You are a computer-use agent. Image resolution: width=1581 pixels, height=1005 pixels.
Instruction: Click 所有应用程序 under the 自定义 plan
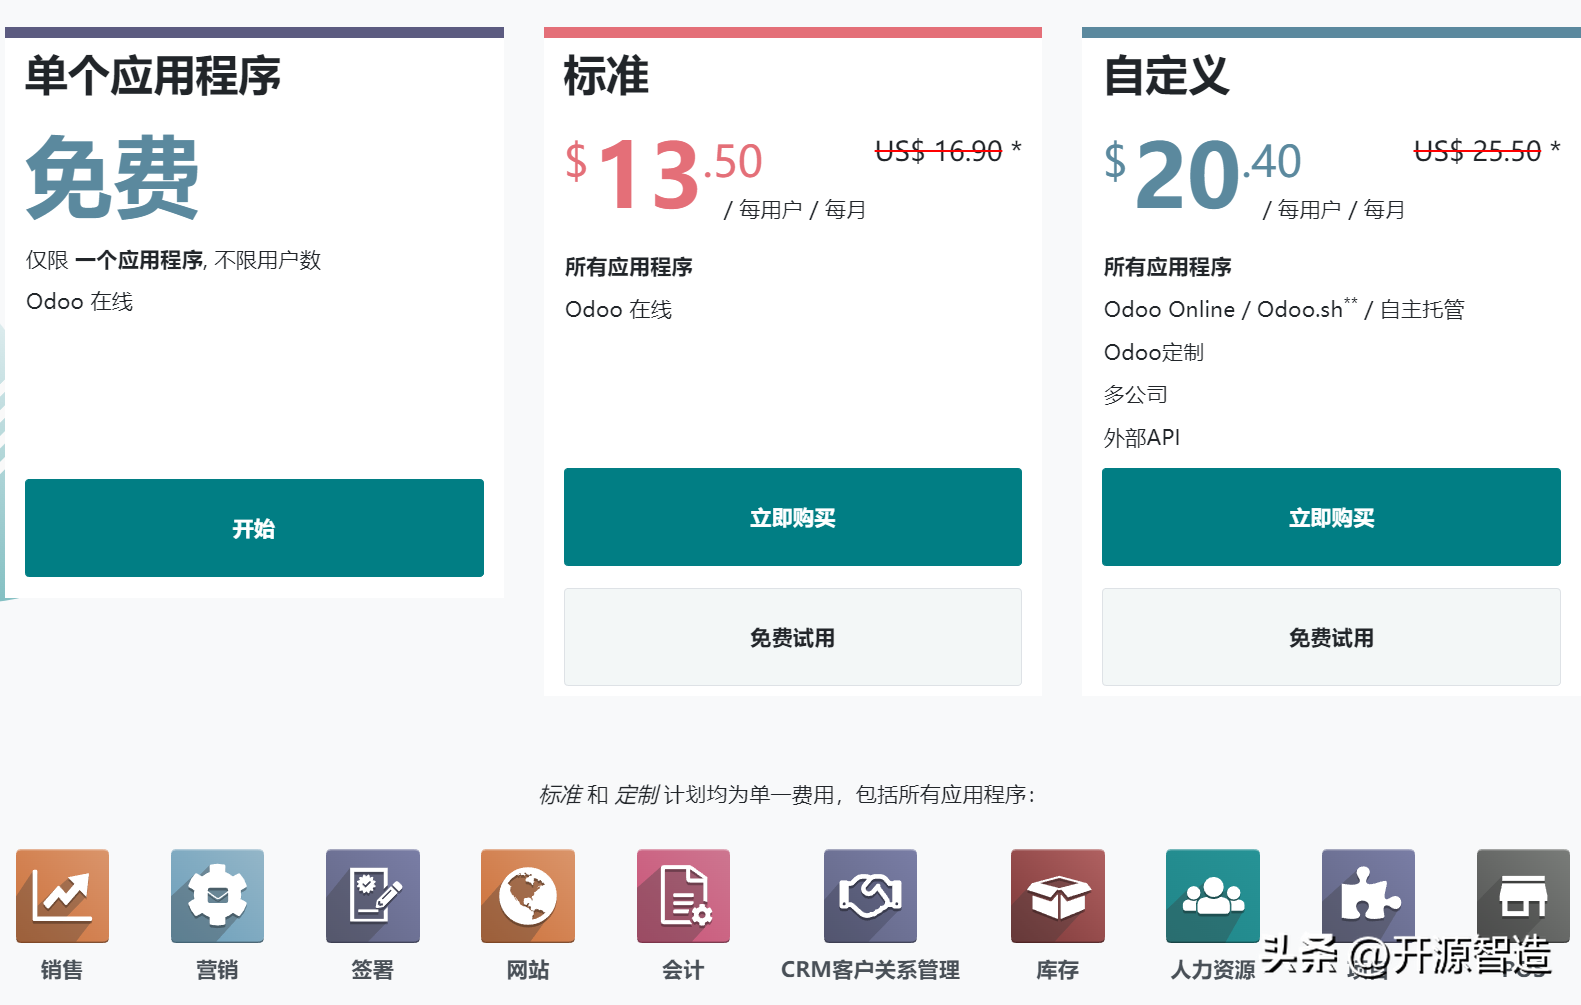coord(1167,267)
